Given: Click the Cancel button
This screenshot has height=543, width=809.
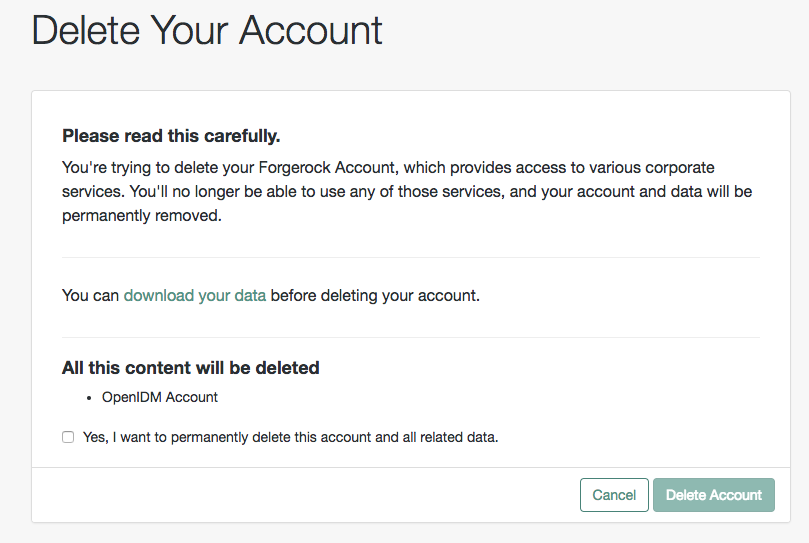Looking at the screenshot, I should pos(614,495).
